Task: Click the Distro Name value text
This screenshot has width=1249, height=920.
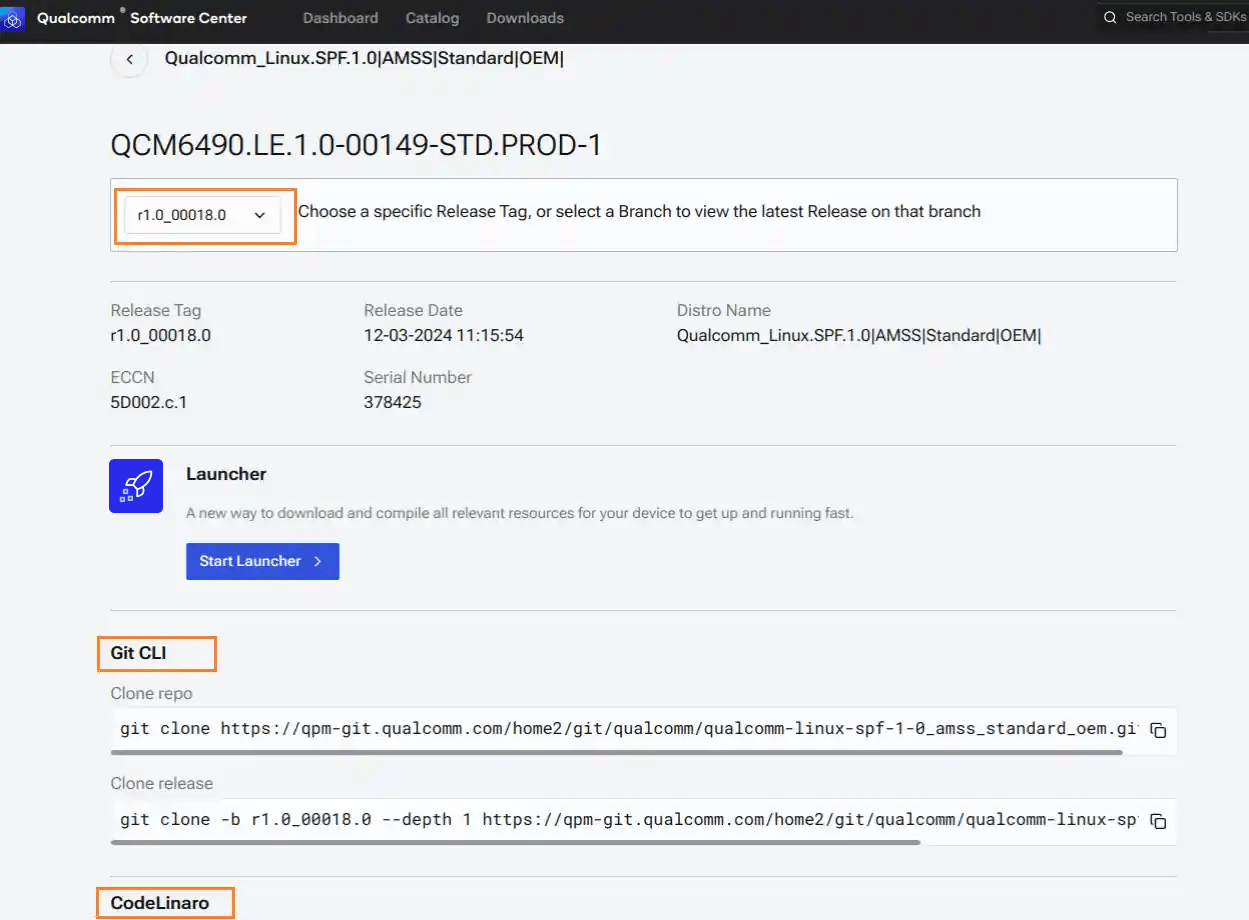Action: coord(859,336)
